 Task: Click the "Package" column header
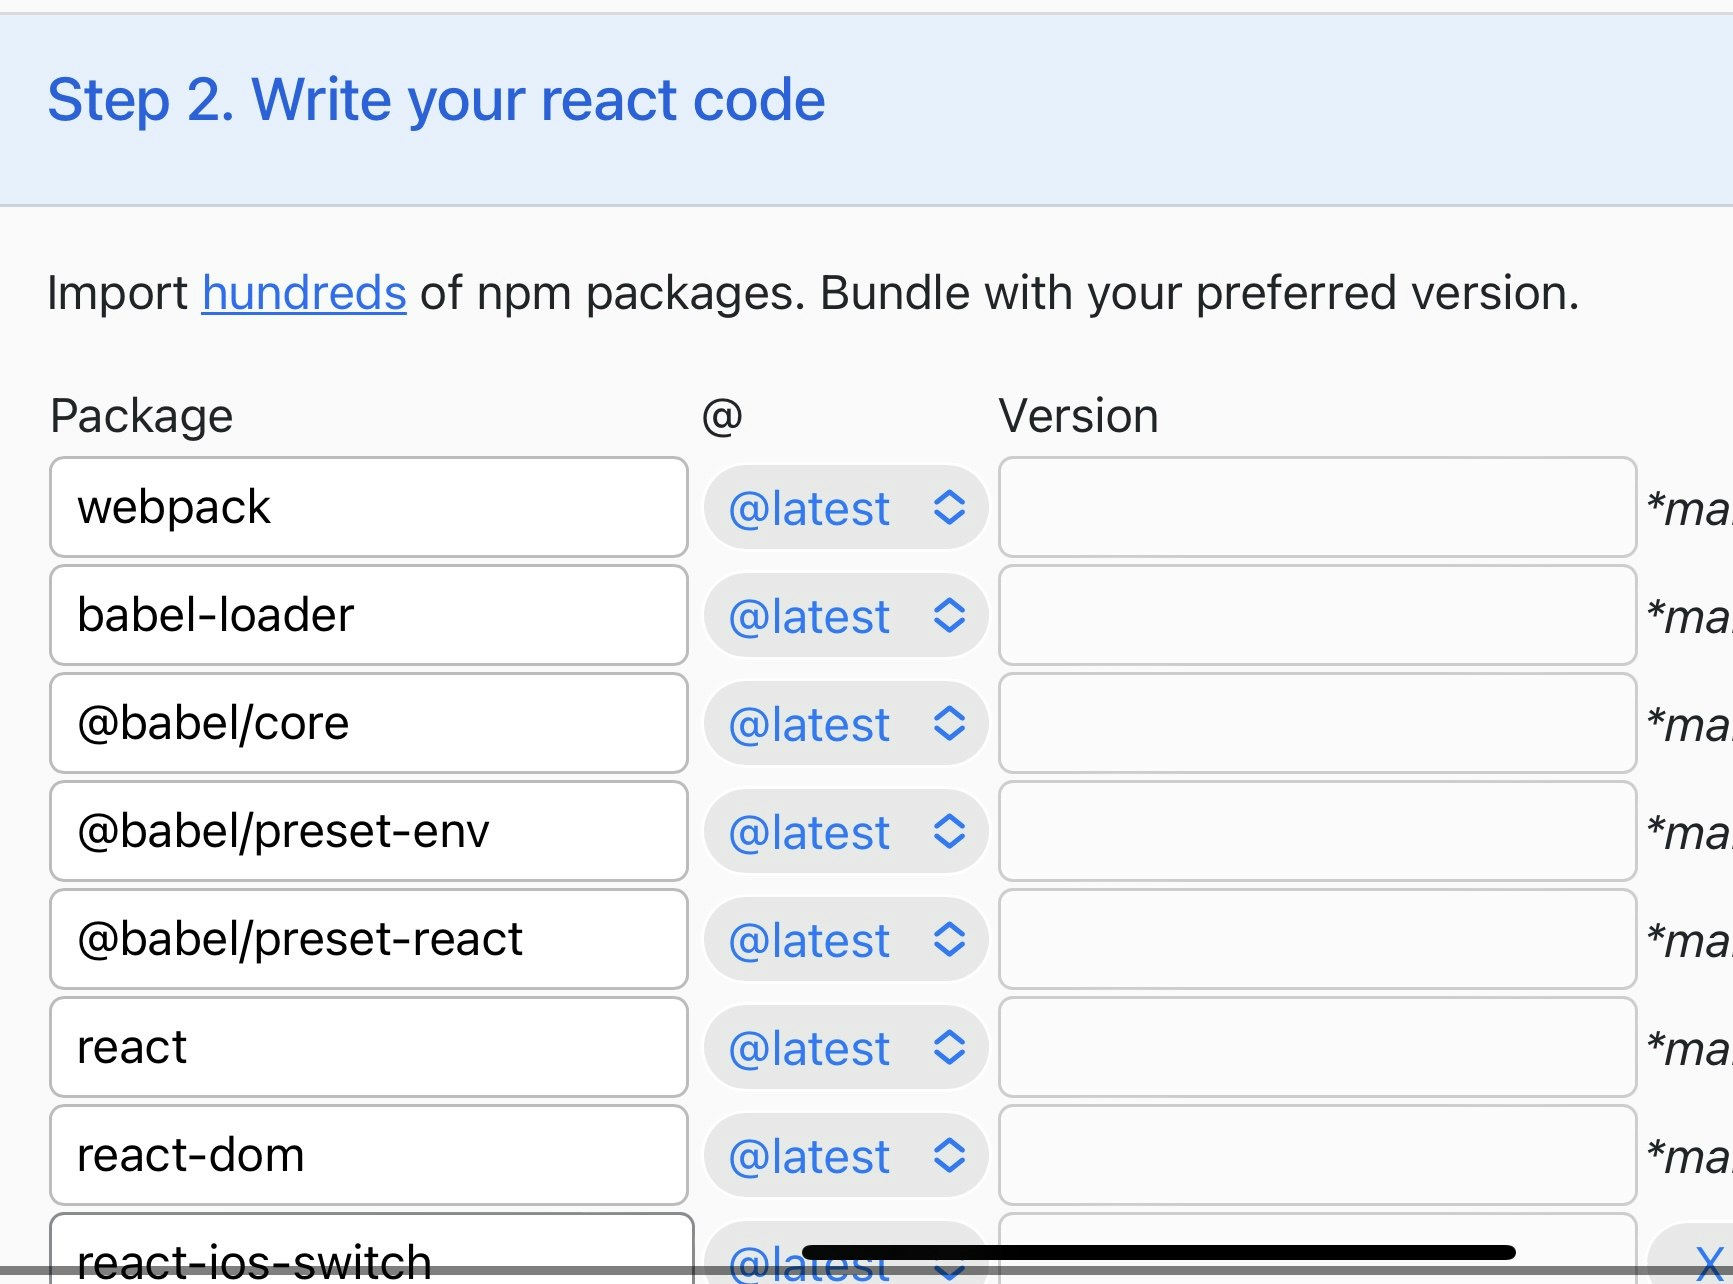tap(142, 416)
